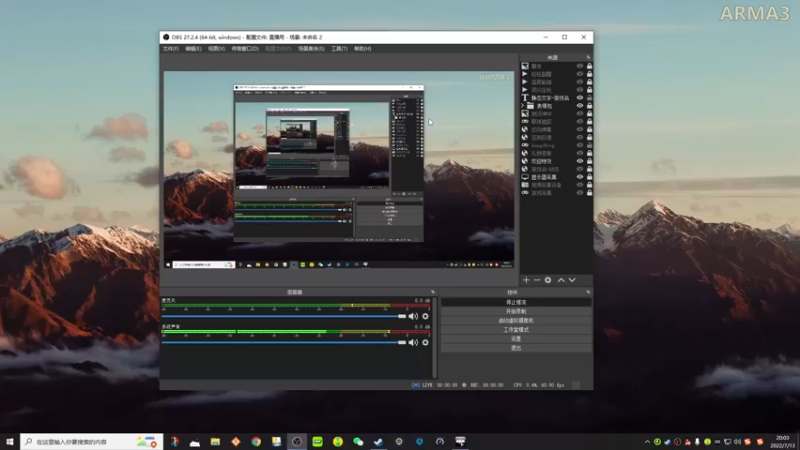Open the 停靠窗口(D) menu
The width and height of the screenshot is (800, 450).
(x=245, y=48)
